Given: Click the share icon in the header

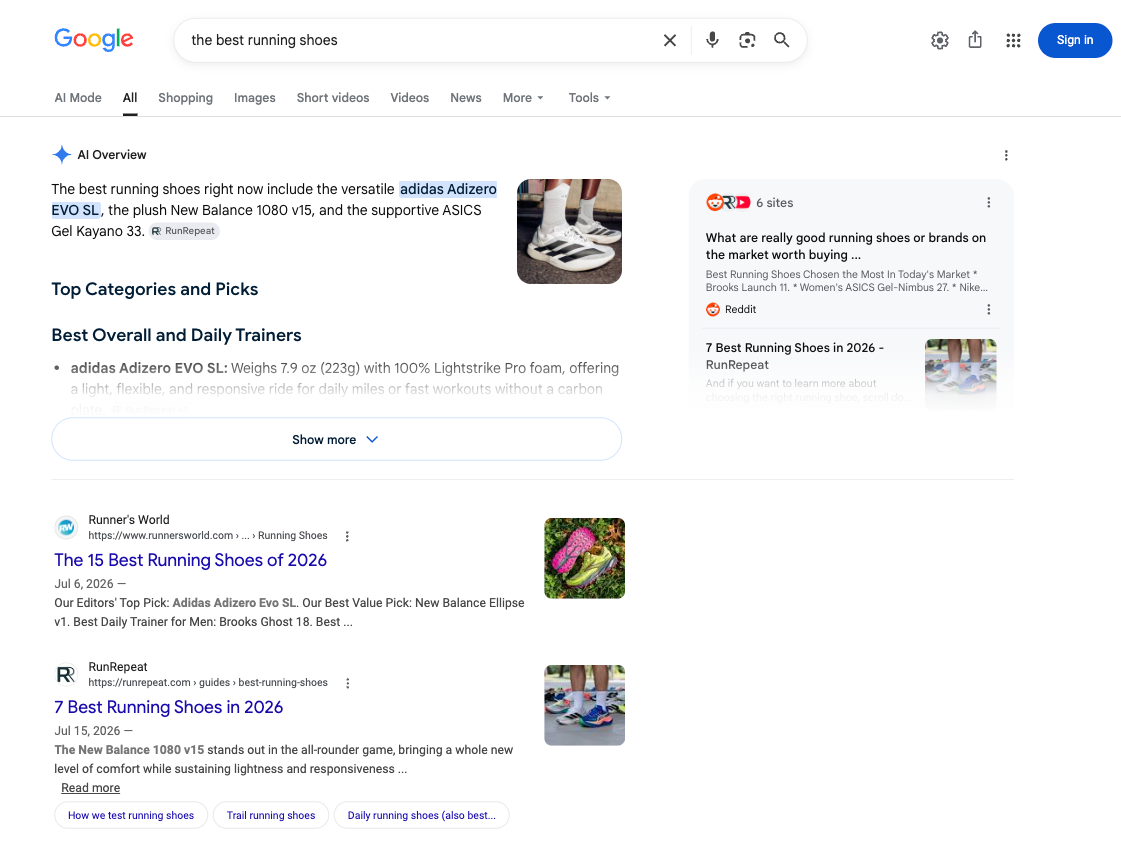Looking at the screenshot, I should pyautogui.click(x=975, y=40).
